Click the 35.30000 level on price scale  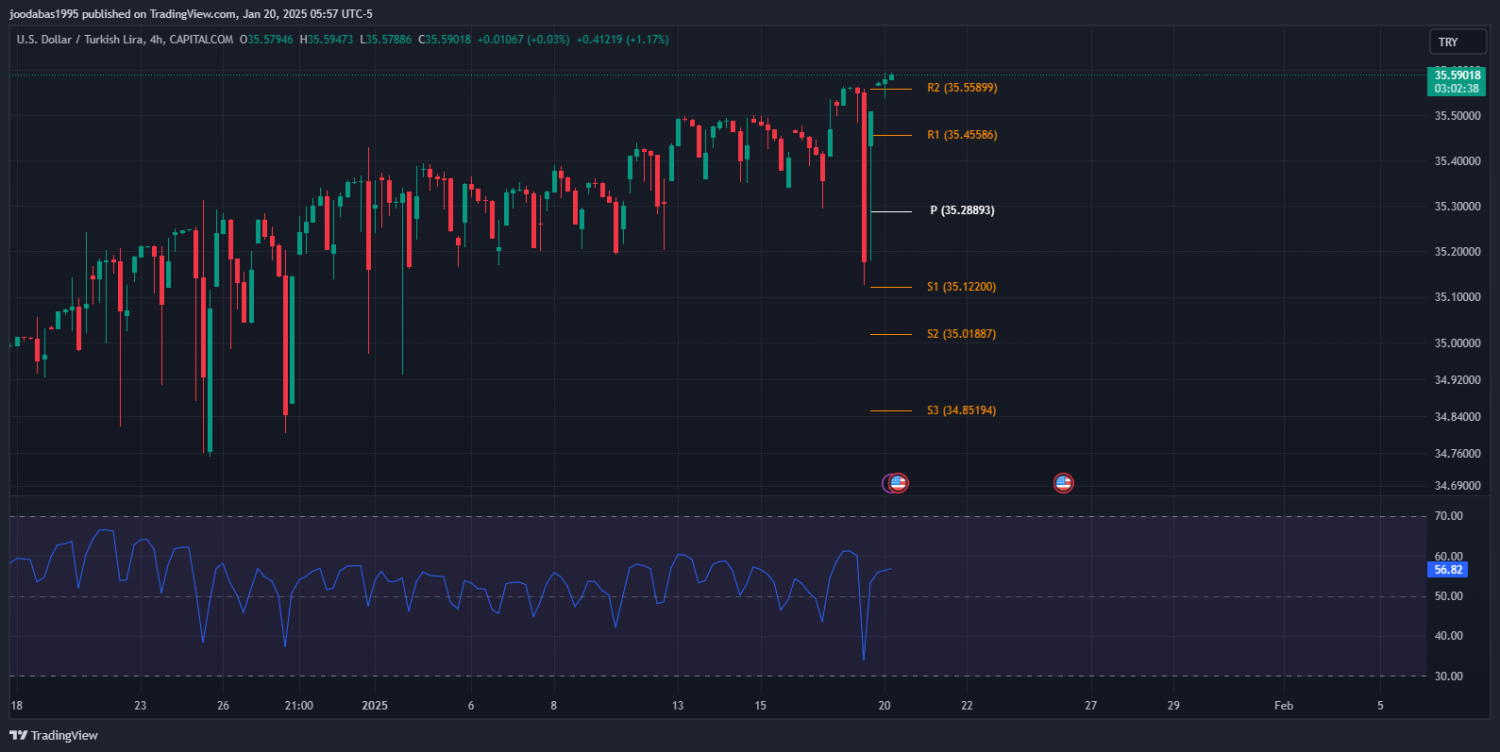[1457, 207]
